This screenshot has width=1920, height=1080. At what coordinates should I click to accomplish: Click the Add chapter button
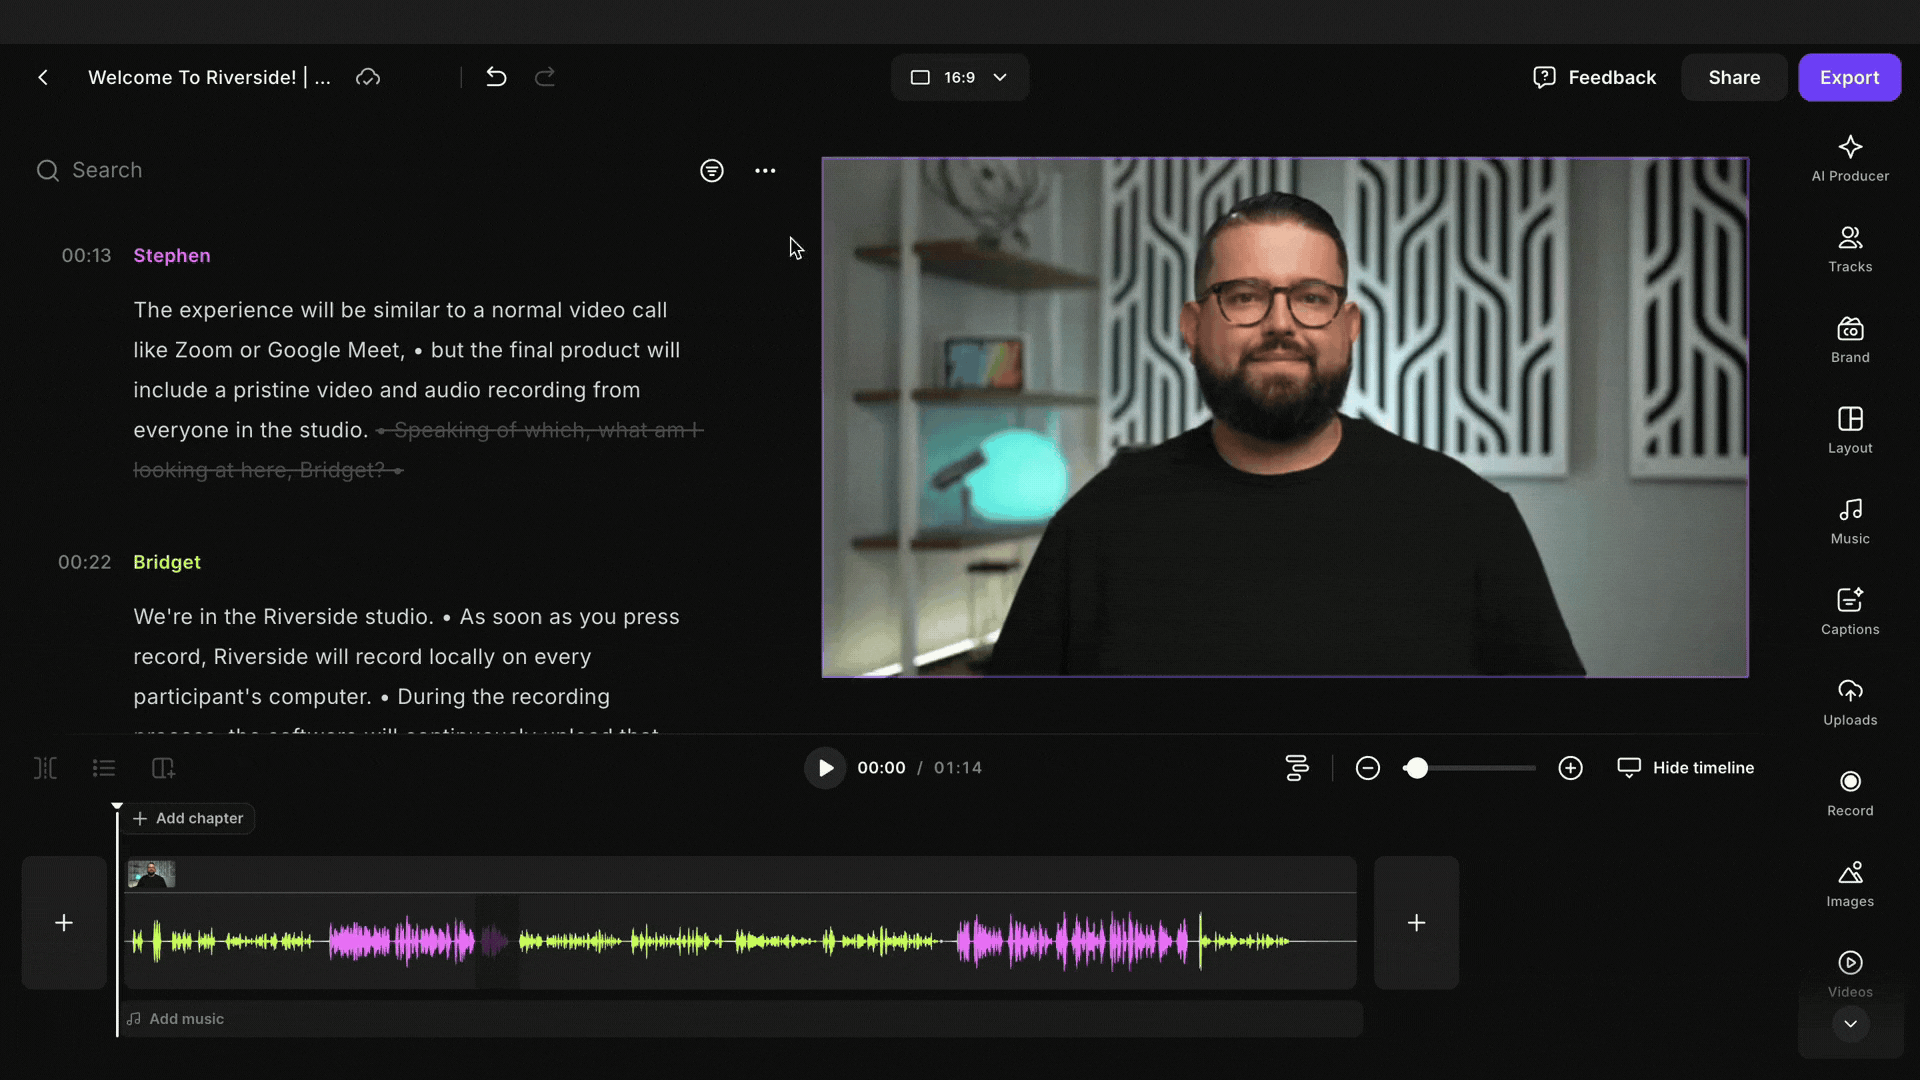pos(188,818)
